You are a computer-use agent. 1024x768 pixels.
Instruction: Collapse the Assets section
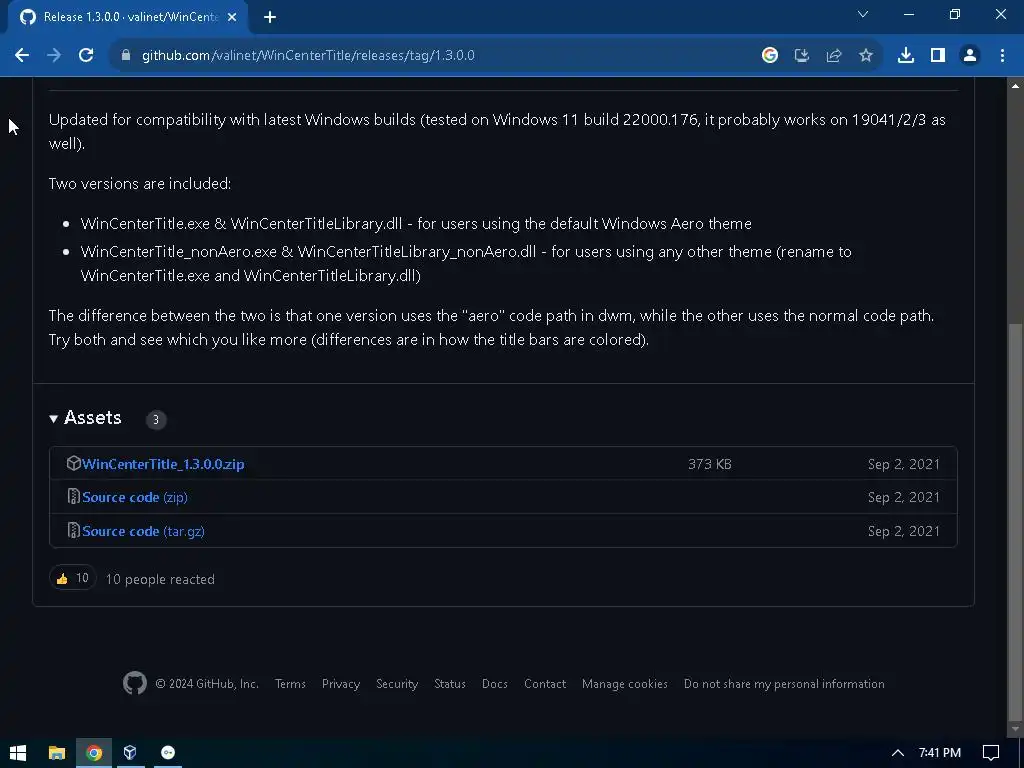(86, 418)
